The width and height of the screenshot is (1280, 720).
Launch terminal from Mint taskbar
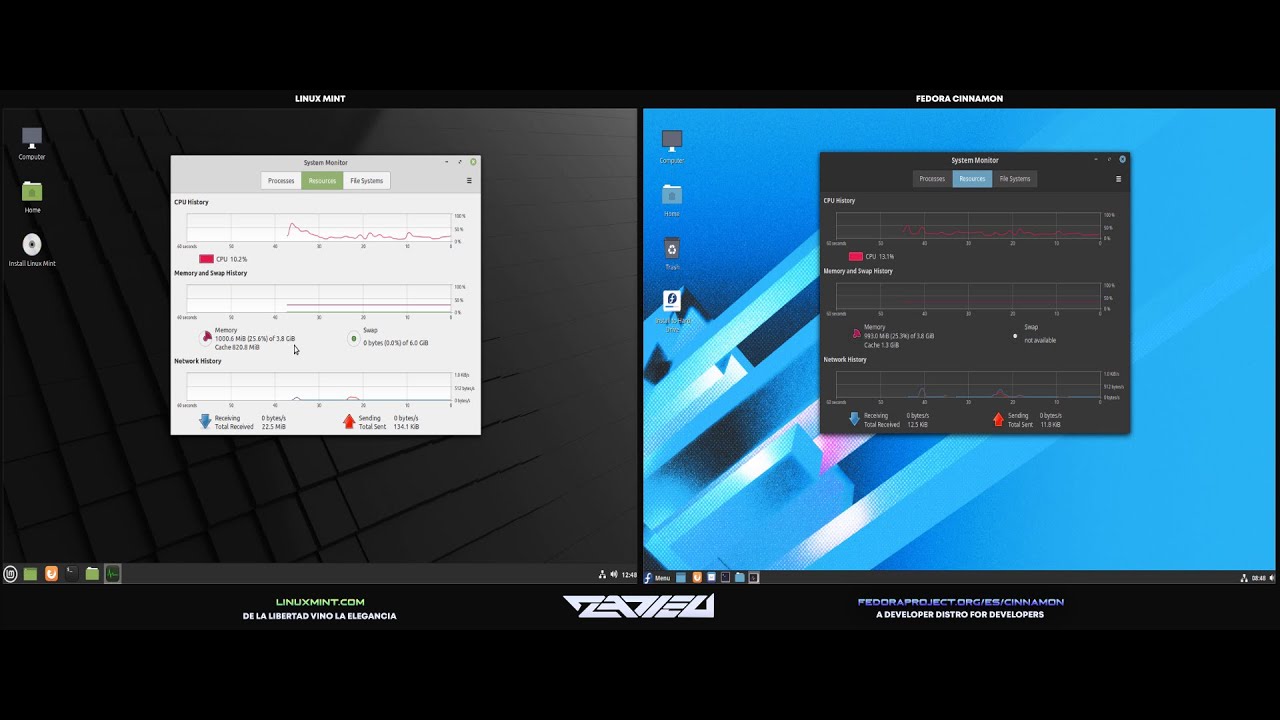pyautogui.click(x=71, y=574)
